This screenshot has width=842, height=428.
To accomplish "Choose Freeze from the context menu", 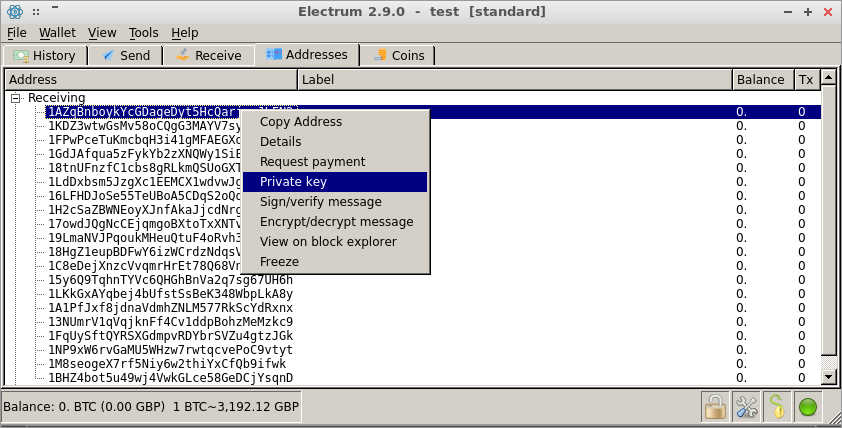I will [x=335, y=262].
